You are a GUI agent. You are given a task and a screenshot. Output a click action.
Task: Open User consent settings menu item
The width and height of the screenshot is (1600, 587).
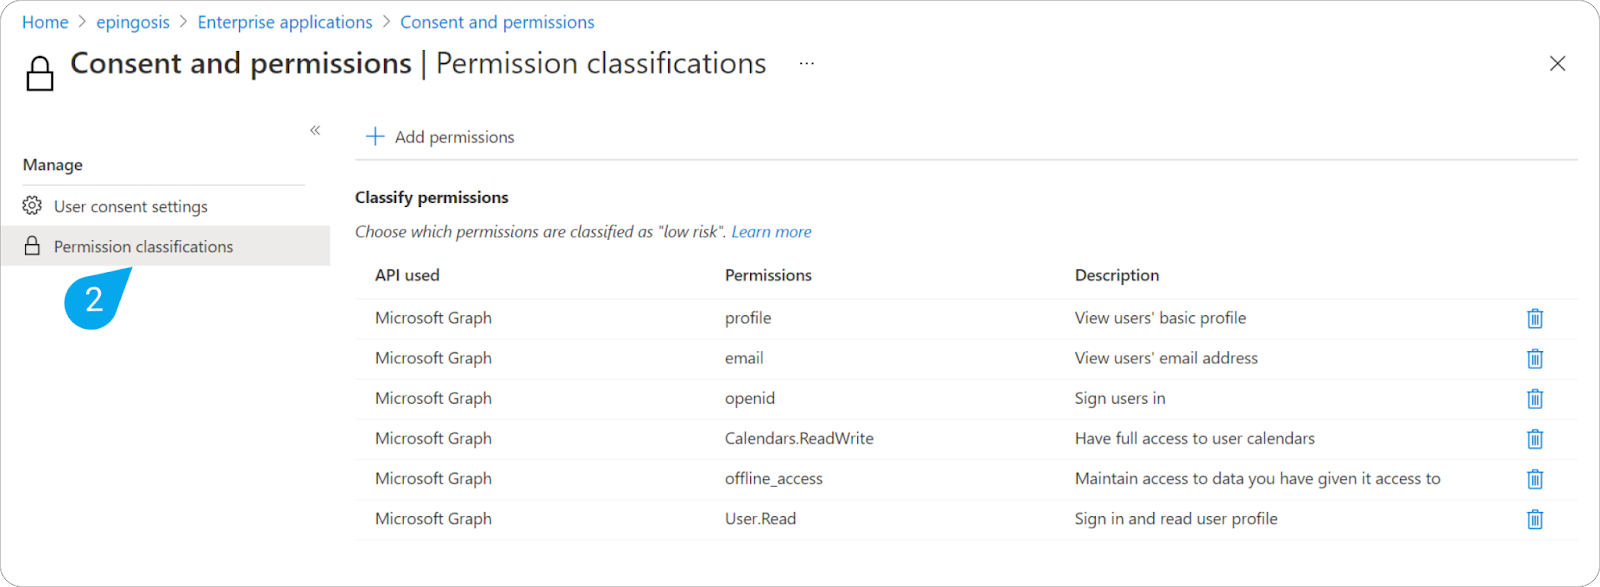(x=131, y=207)
